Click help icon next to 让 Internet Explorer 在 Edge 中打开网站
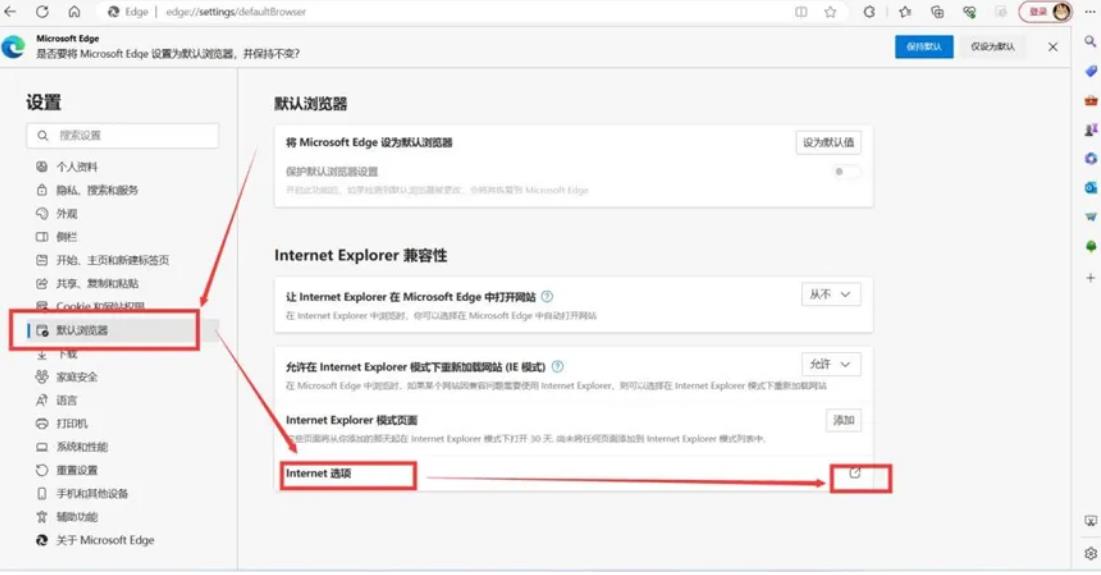The width and height of the screenshot is (1101, 575). [x=547, y=296]
